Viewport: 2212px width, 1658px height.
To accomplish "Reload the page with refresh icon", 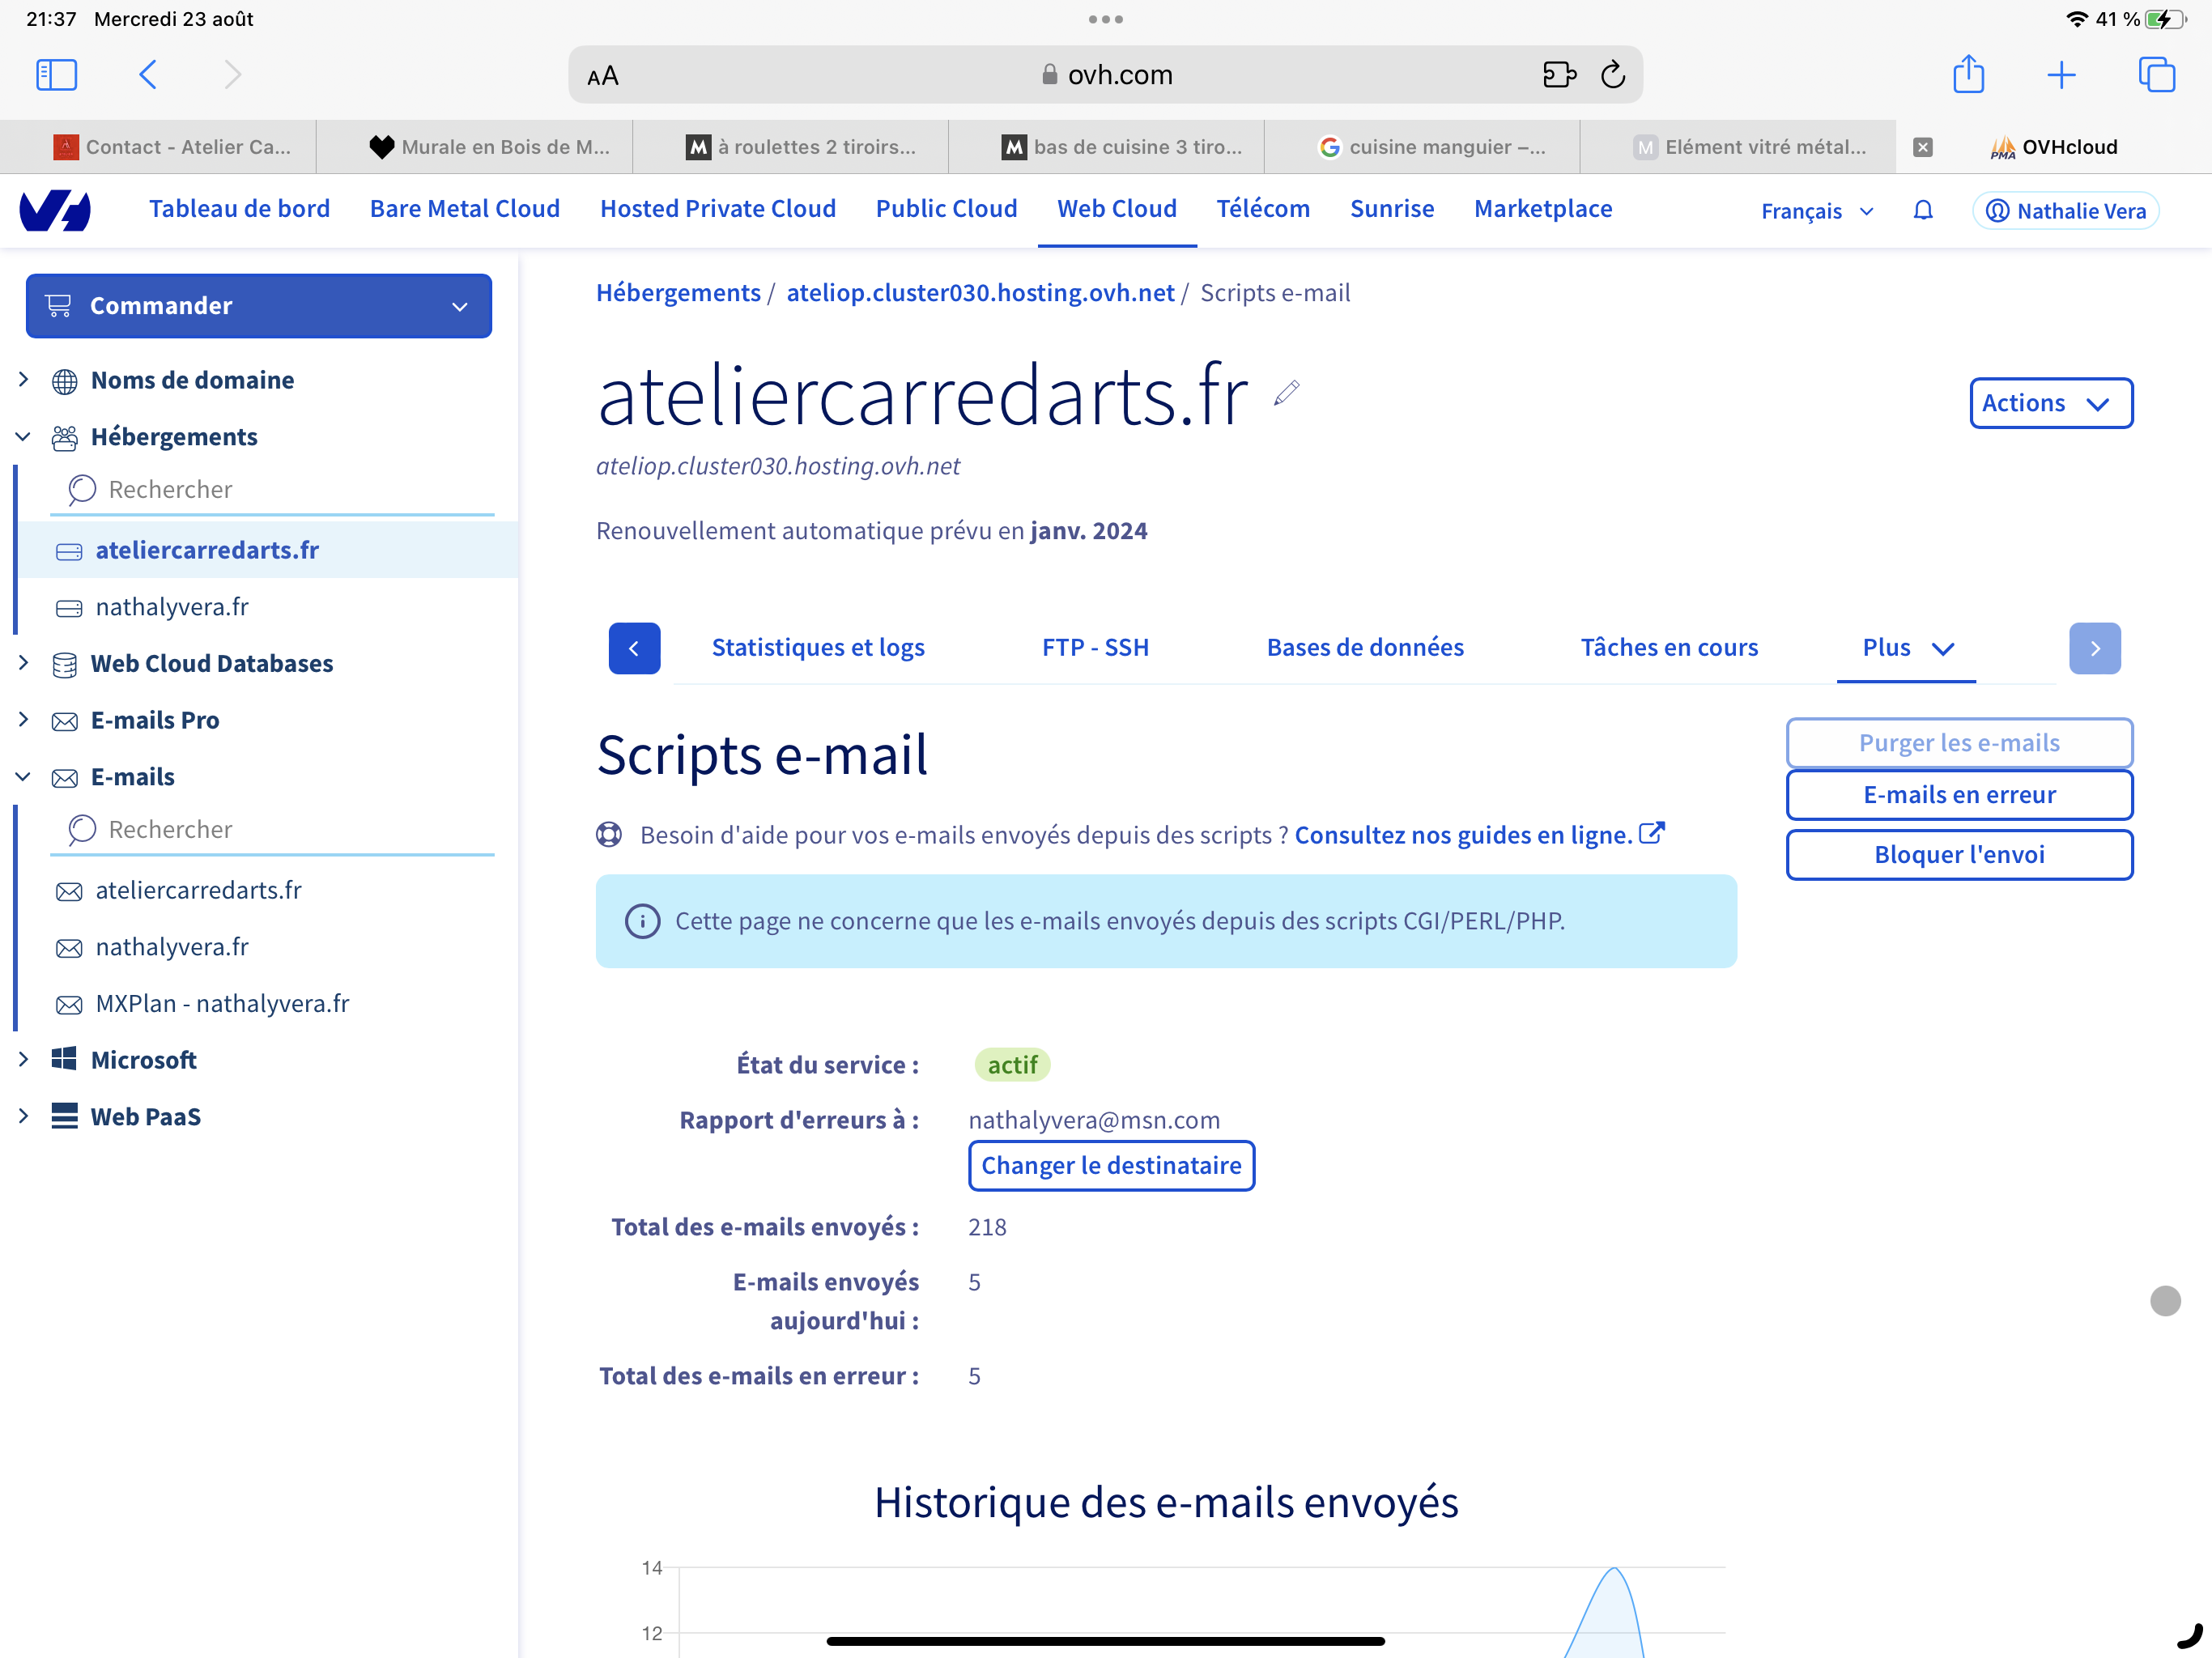I will pyautogui.click(x=1613, y=75).
